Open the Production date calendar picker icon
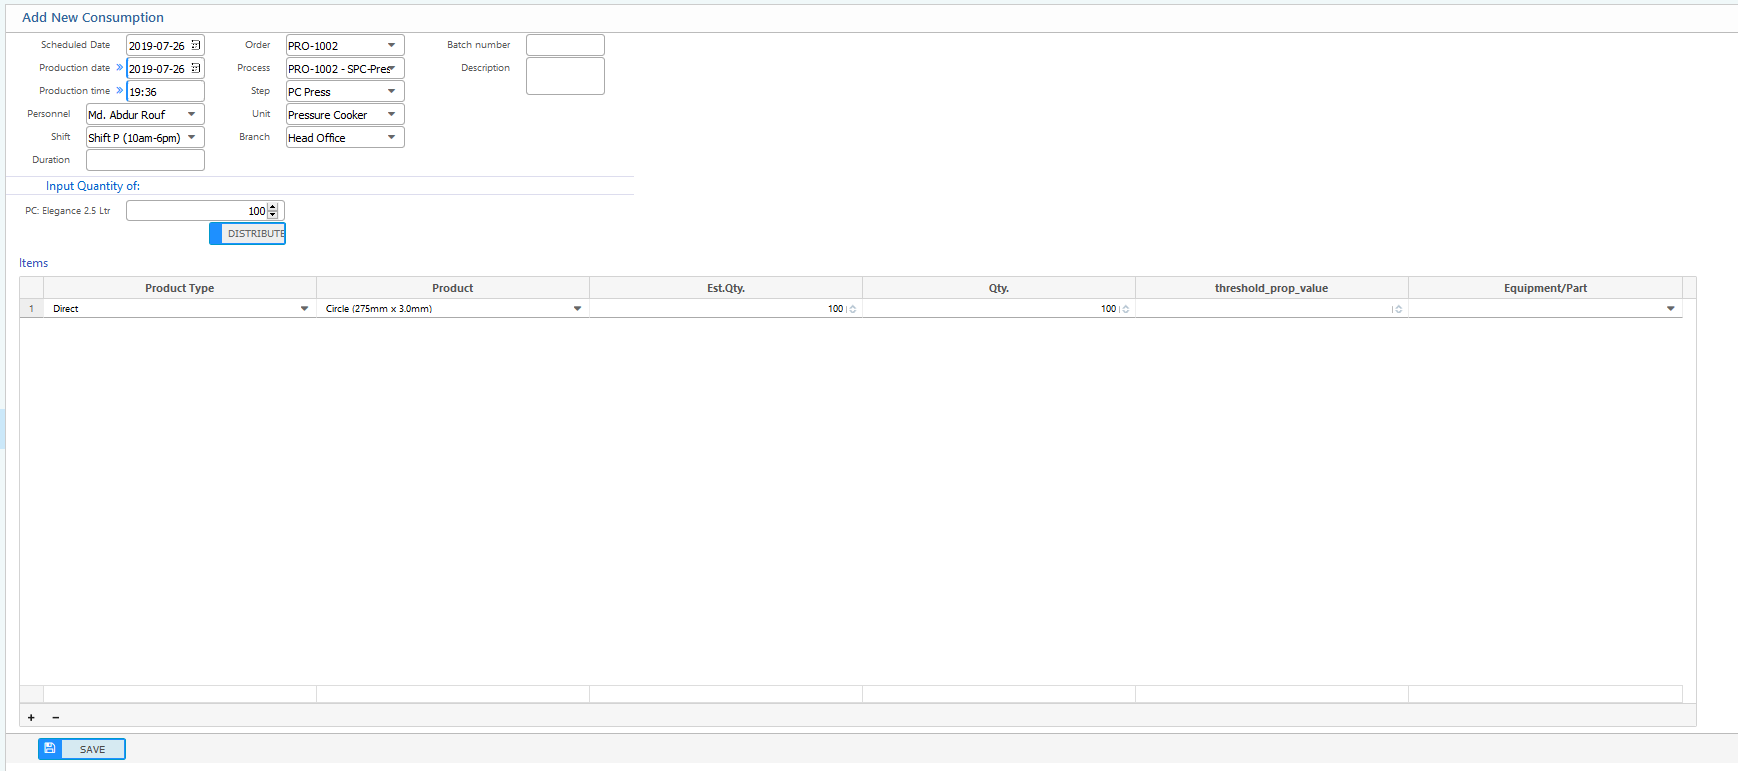Image resolution: width=1738 pixels, height=771 pixels. pos(196,68)
